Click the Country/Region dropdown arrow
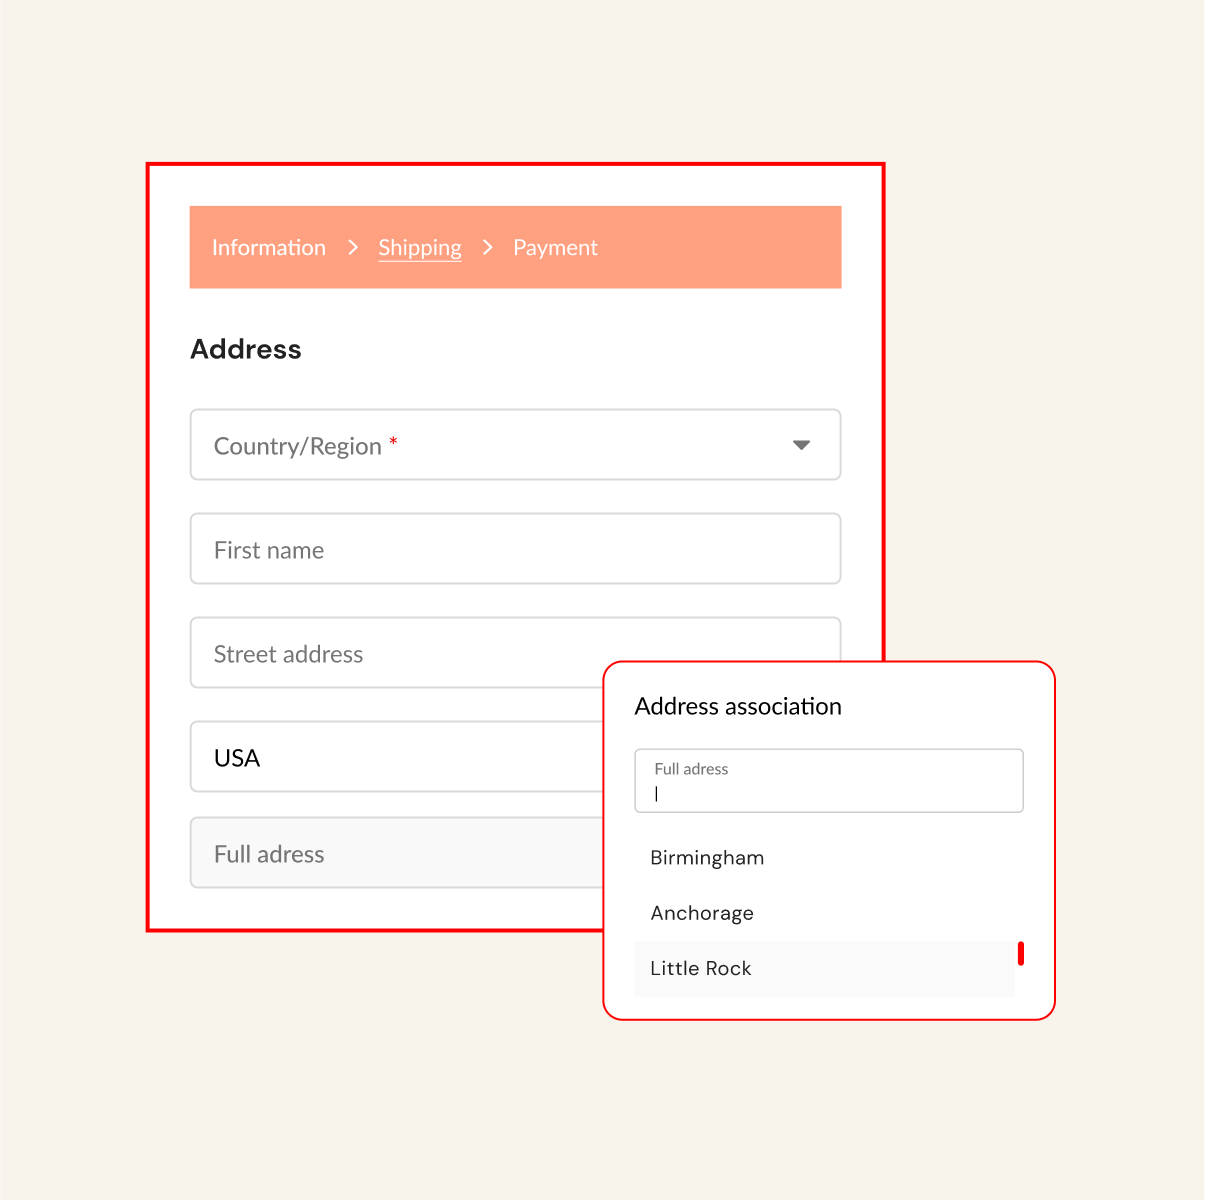The image size is (1205, 1200). (x=801, y=445)
